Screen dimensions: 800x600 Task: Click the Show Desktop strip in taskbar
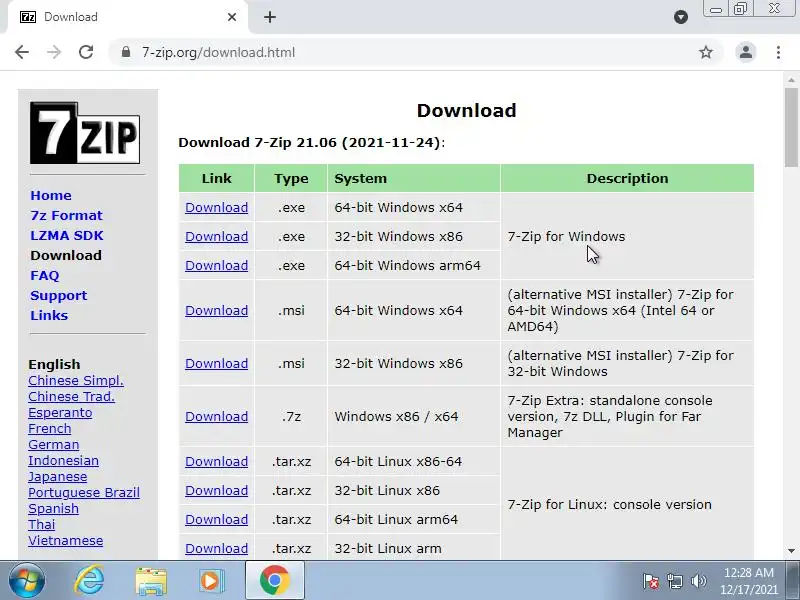tap(794, 581)
